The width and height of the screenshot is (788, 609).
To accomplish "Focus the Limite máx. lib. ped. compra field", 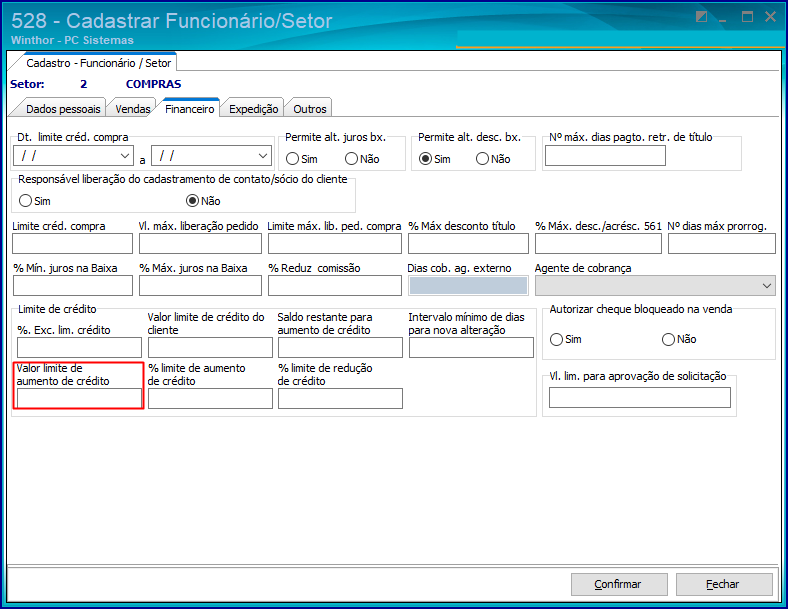I will pyautogui.click(x=335, y=244).
